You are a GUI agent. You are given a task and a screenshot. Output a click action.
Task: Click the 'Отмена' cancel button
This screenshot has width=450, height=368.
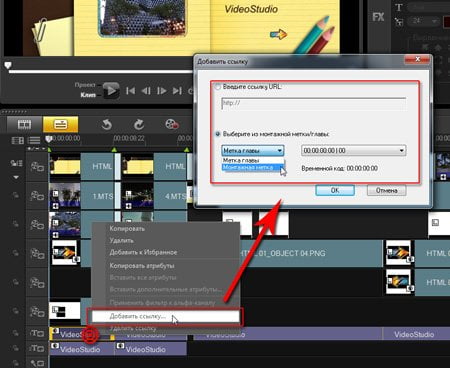[x=387, y=190]
